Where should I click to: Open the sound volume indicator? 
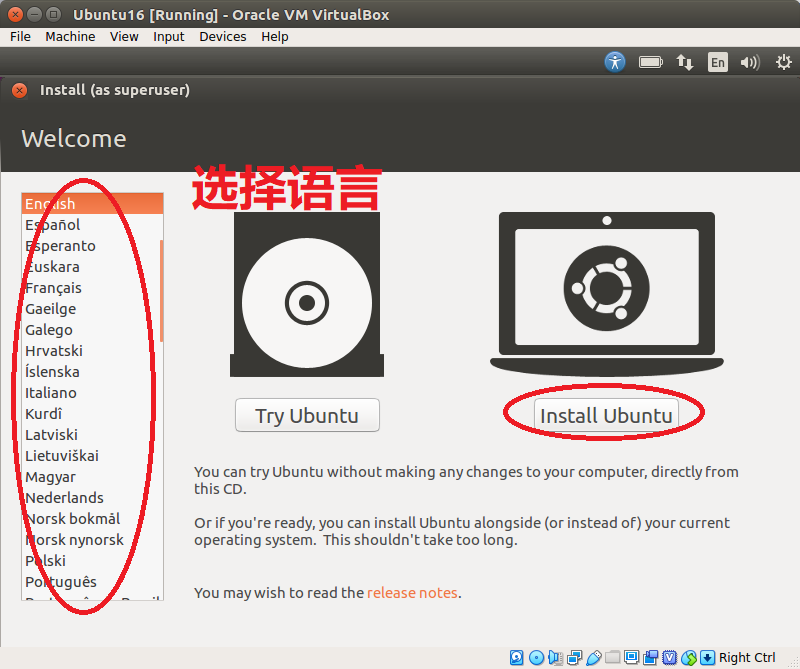(750, 62)
